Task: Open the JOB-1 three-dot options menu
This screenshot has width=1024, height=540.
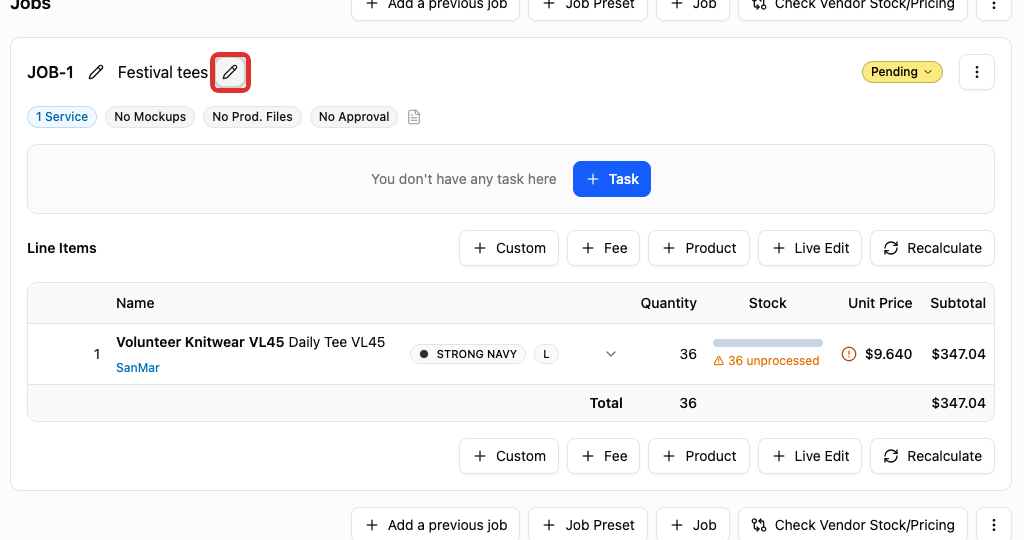Action: click(x=976, y=72)
